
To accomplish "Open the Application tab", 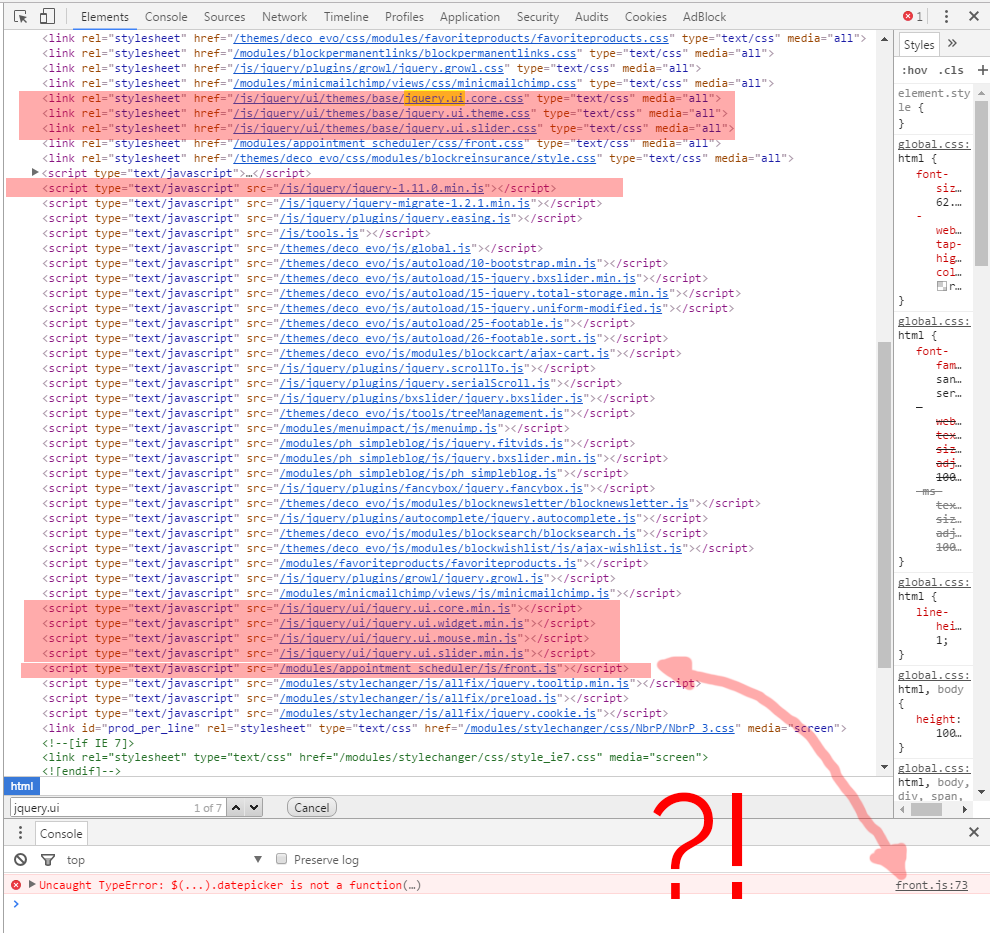I will (470, 17).
